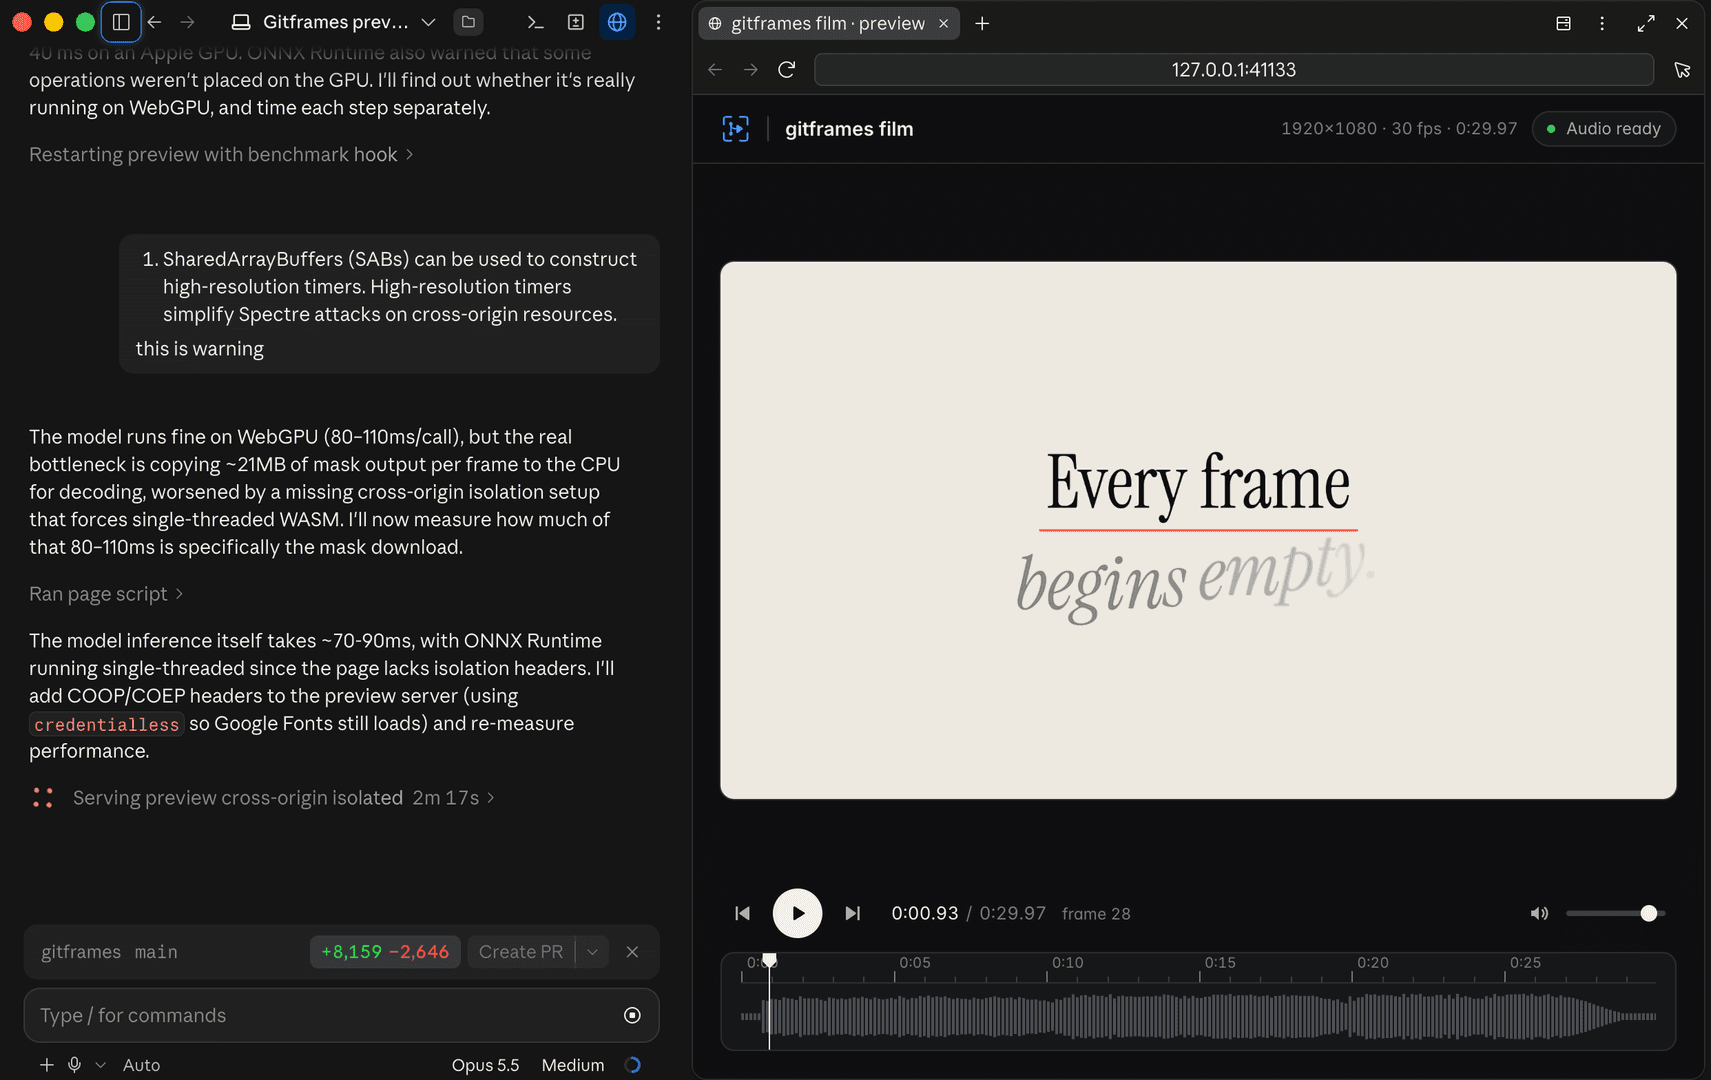This screenshot has width=1711, height=1080.
Task: Expand Restarting preview with benchmark hook
Action: (x=221, y=154)
